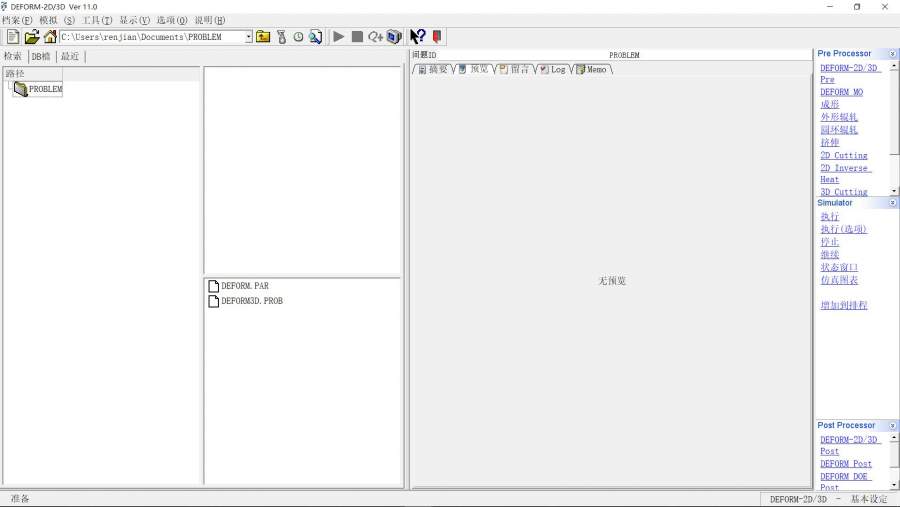The height and width of the screenshot is (507, 900).
Task: Open the 显示(V) menu
Action: click(134, 20)
